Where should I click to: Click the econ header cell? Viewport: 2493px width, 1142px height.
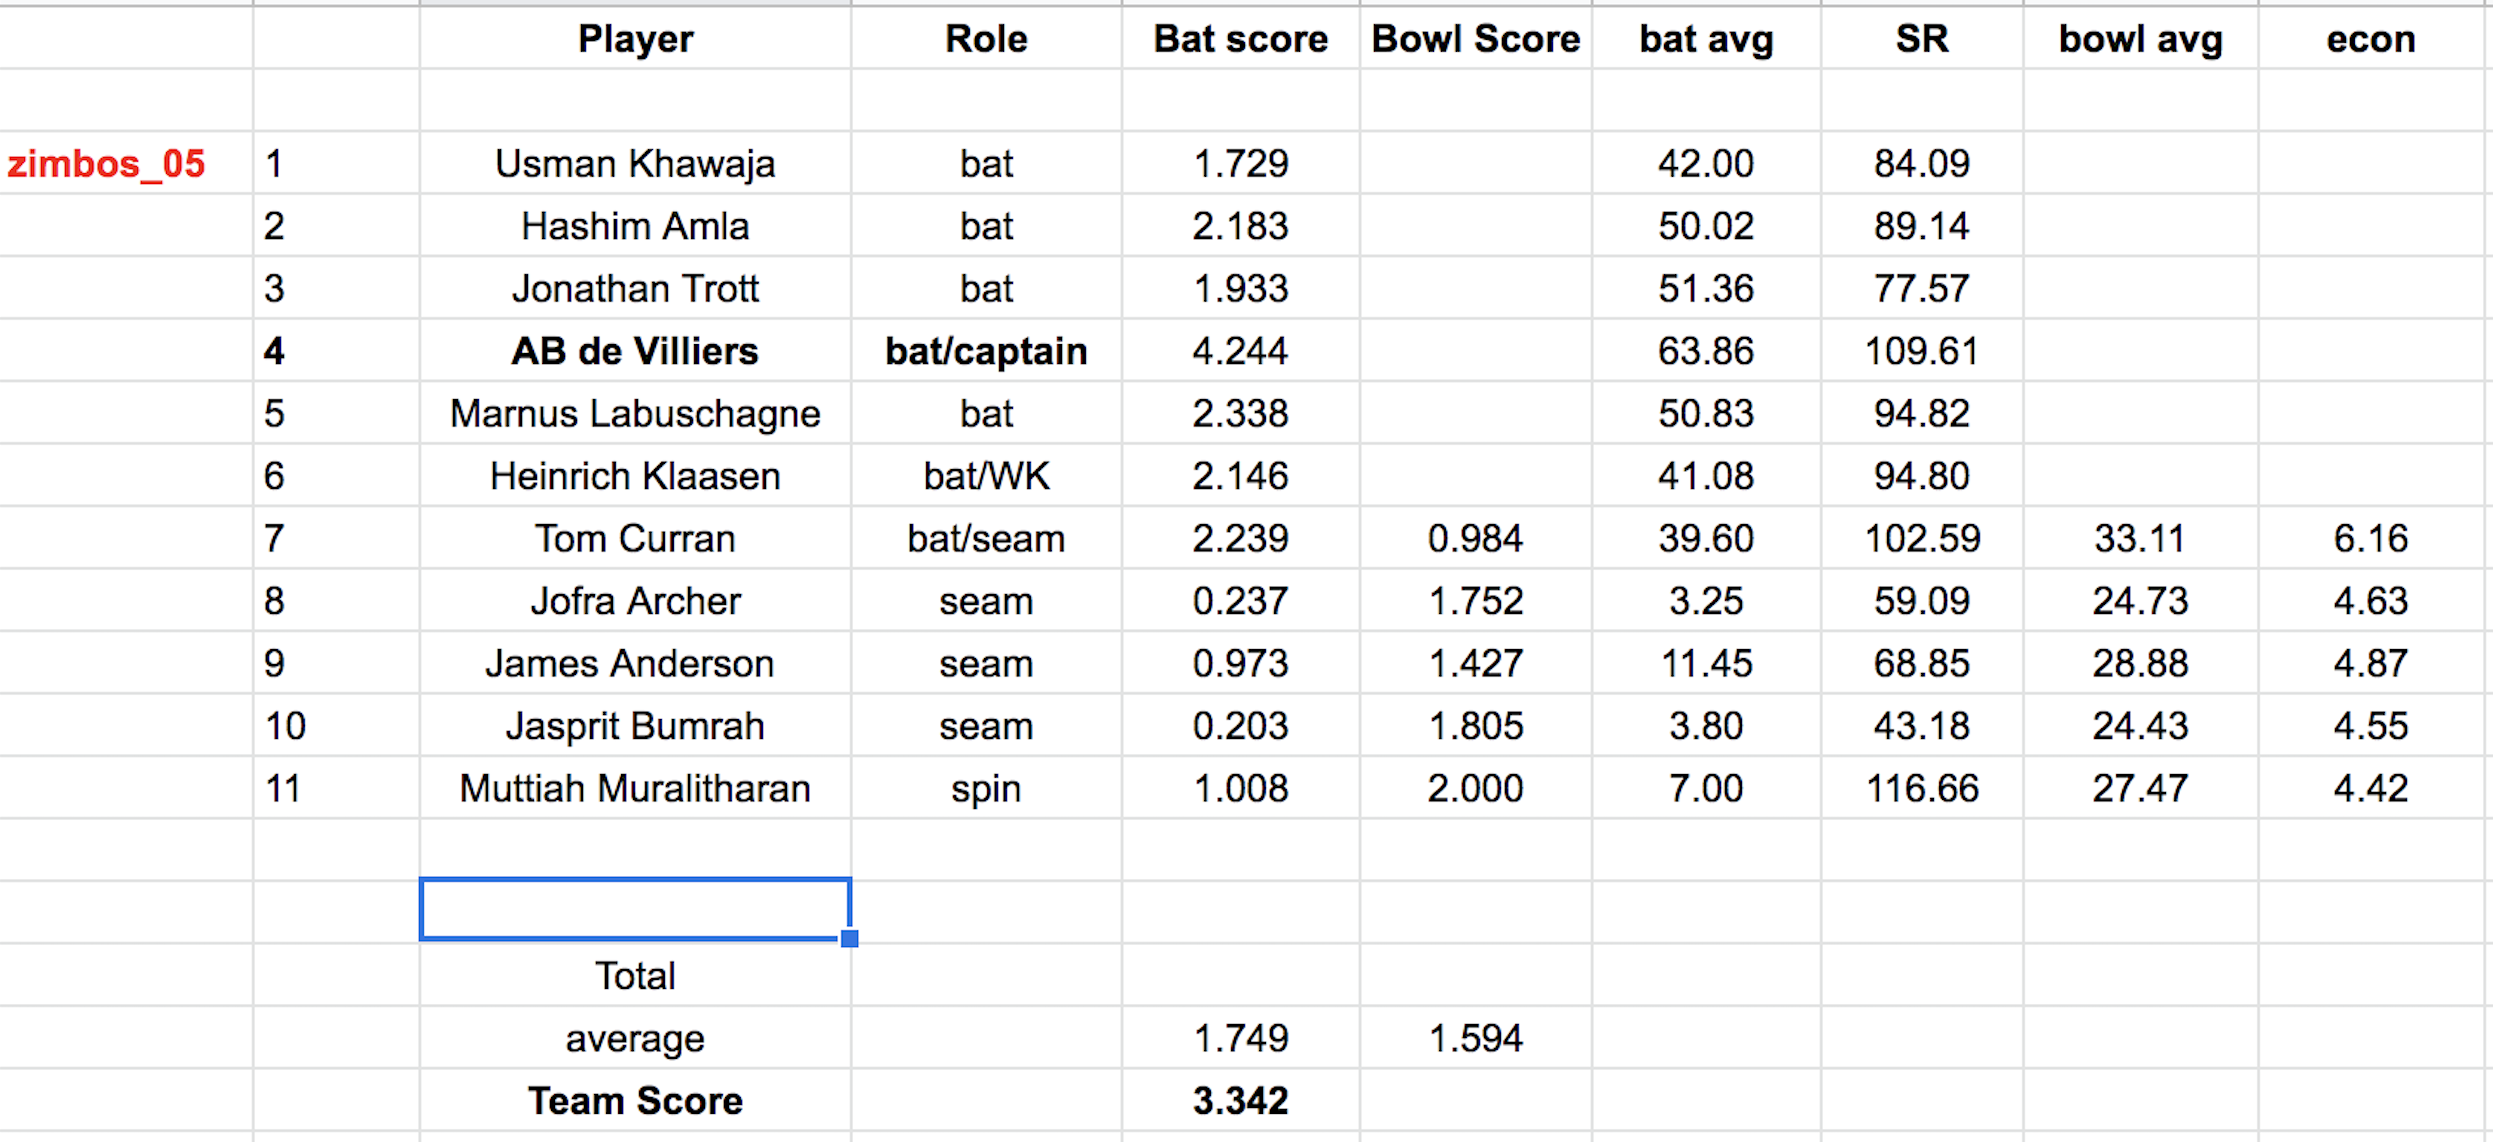tap(2371, 38)
